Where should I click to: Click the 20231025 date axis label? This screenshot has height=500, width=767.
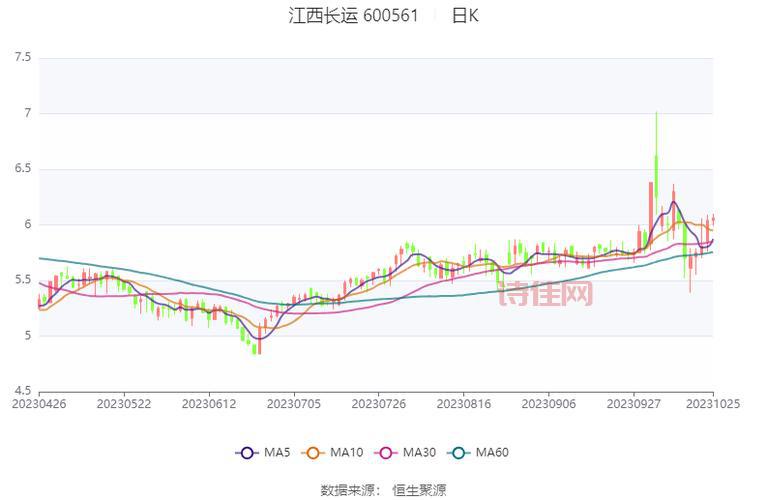[x=713, y=404]
